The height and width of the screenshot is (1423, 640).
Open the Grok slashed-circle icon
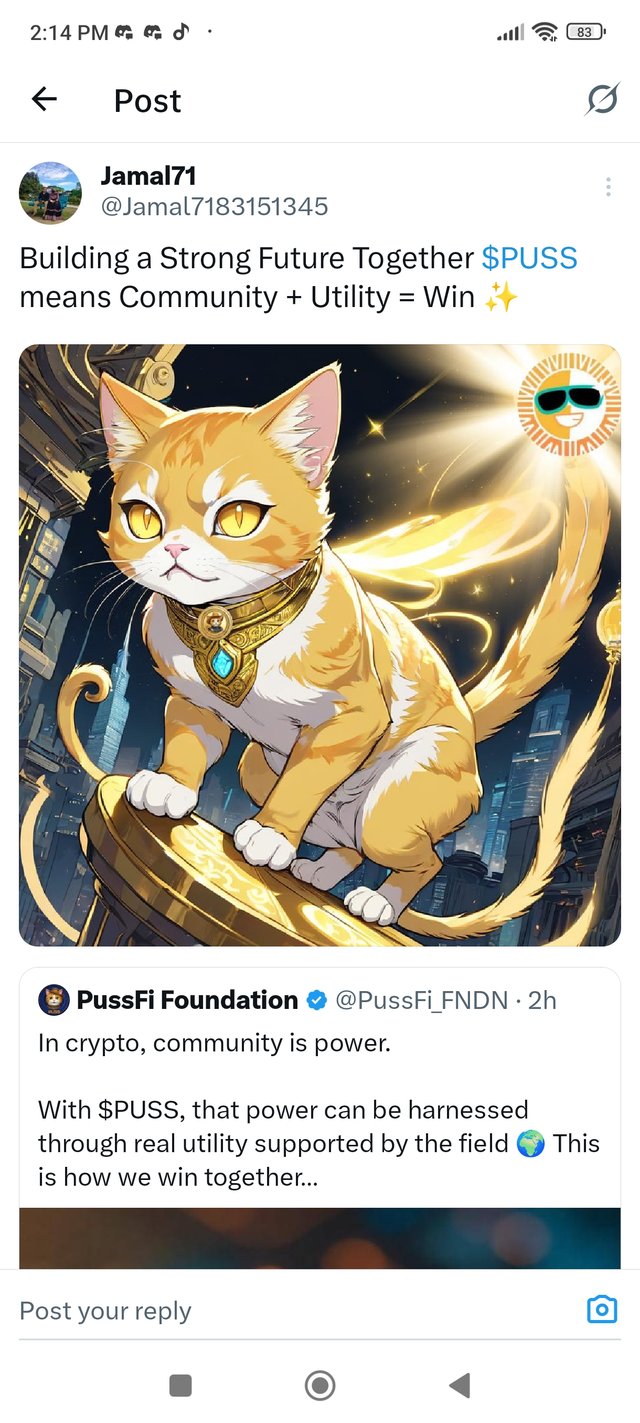602,100
